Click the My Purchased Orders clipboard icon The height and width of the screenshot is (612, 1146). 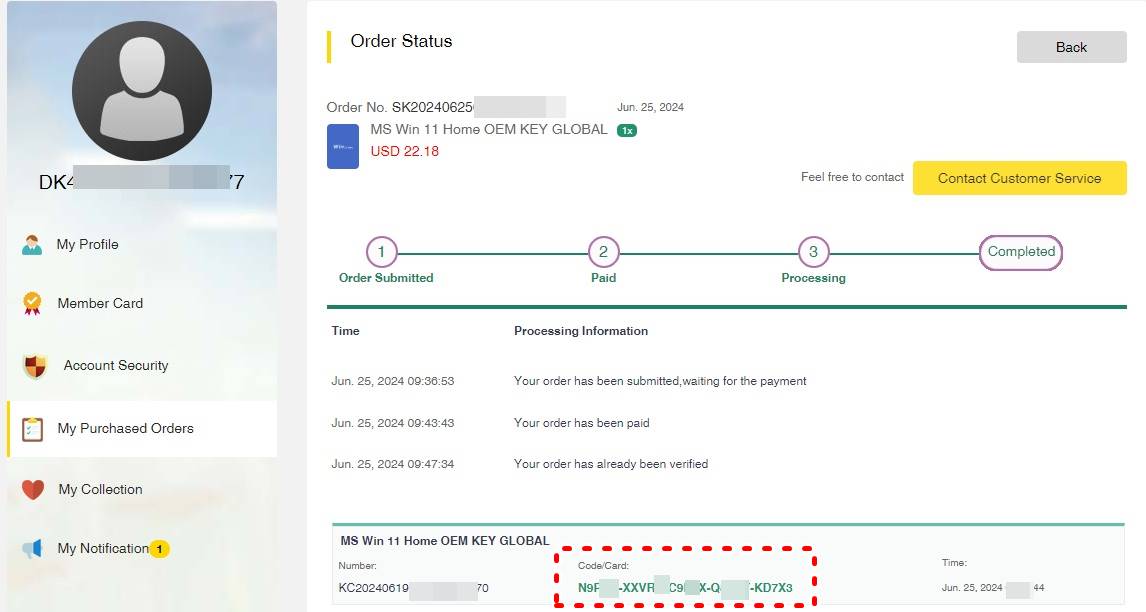[x=32, y=428]
